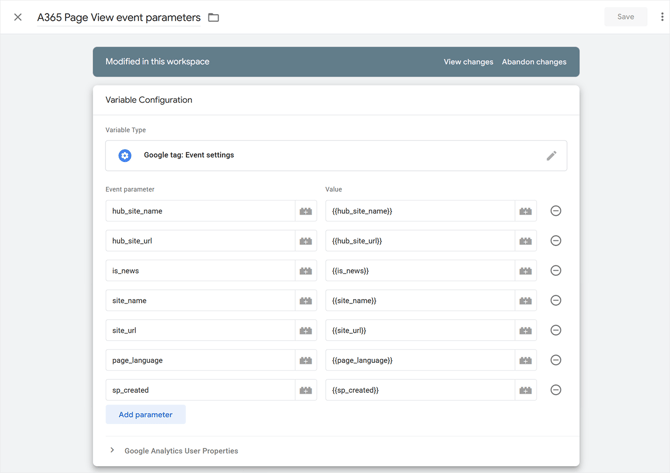Open the three-dot more options menu
670x473 pixels.
tap(662, 17)
